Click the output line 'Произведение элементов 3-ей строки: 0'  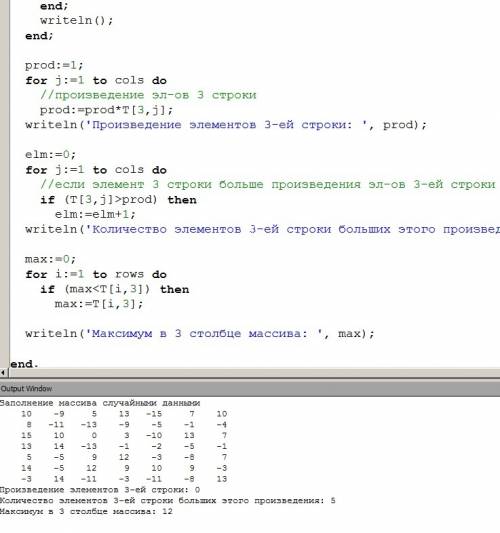point(100,490)
